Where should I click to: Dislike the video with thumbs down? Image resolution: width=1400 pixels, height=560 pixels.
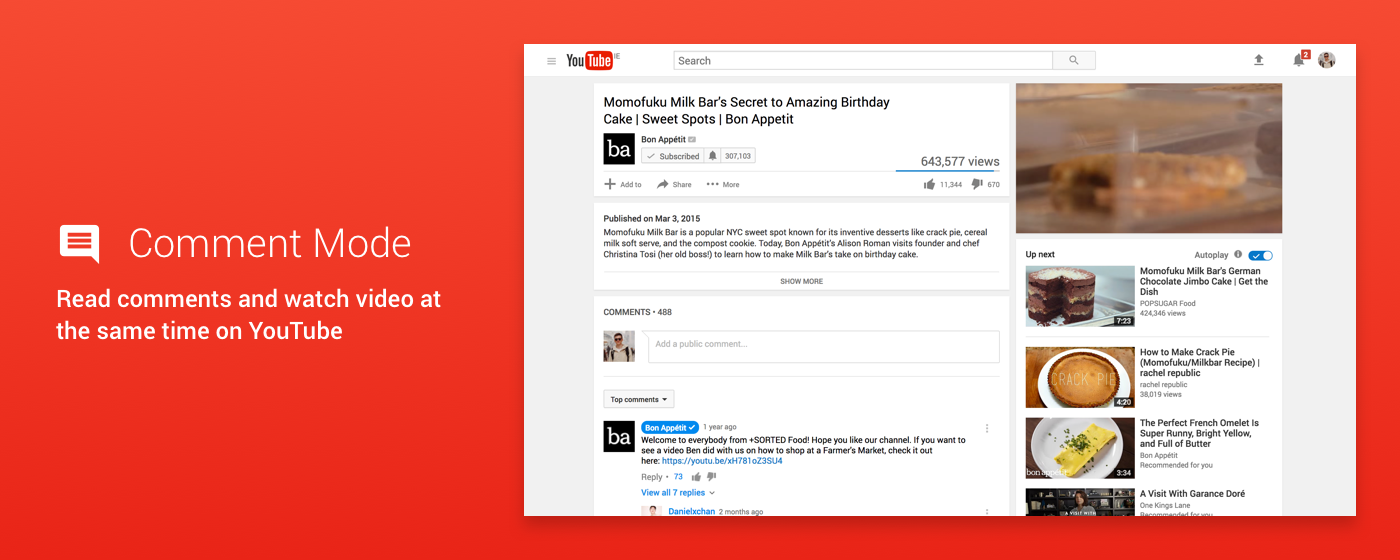click(978, 184)
